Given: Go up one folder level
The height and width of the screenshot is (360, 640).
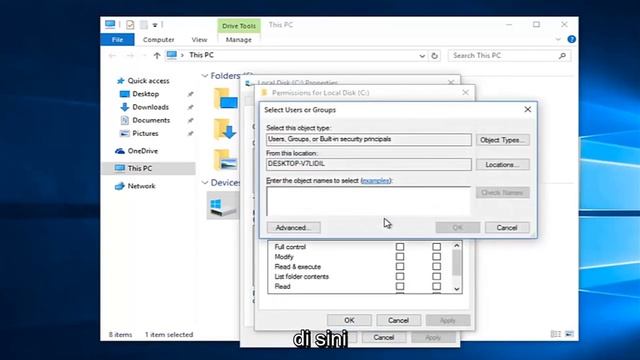Looking at the screenshot, I should [157, 56].
